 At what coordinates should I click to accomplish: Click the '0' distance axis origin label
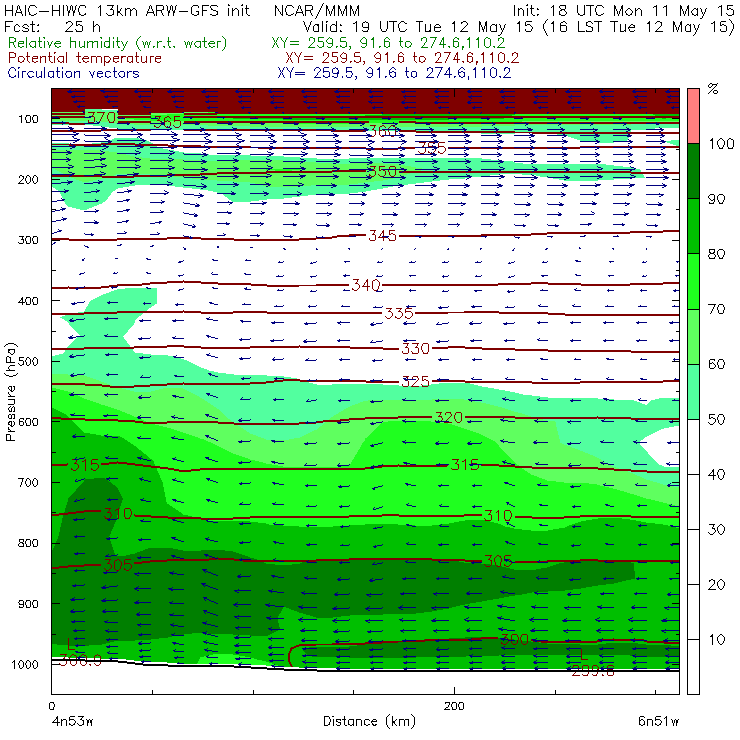(52, 706)
